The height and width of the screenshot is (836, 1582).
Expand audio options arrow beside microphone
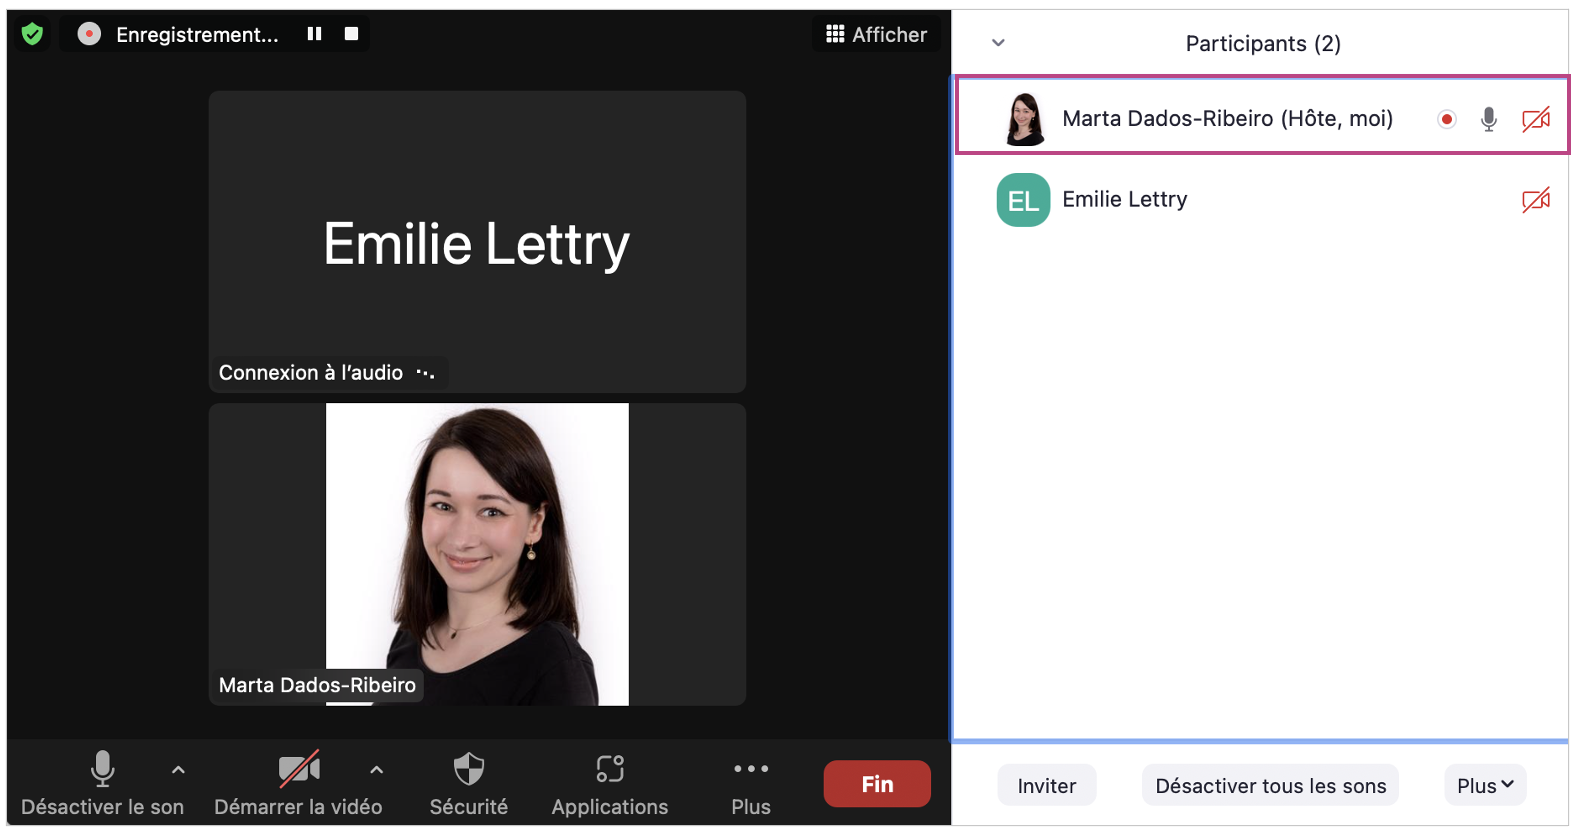[178, 770]
